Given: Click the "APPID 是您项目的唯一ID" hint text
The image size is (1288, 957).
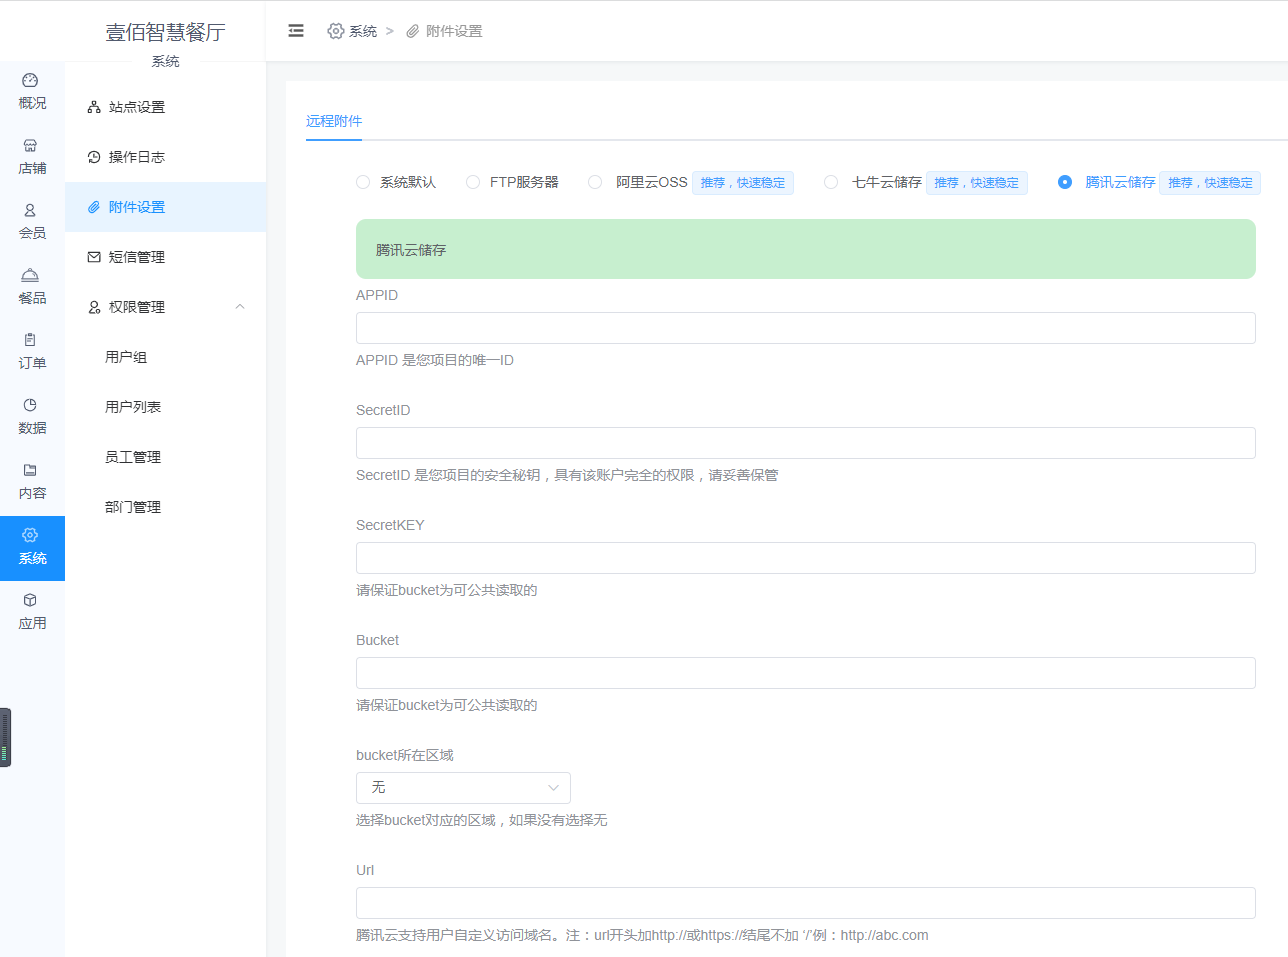Looking at the screenshot, I should pos(435,360).
